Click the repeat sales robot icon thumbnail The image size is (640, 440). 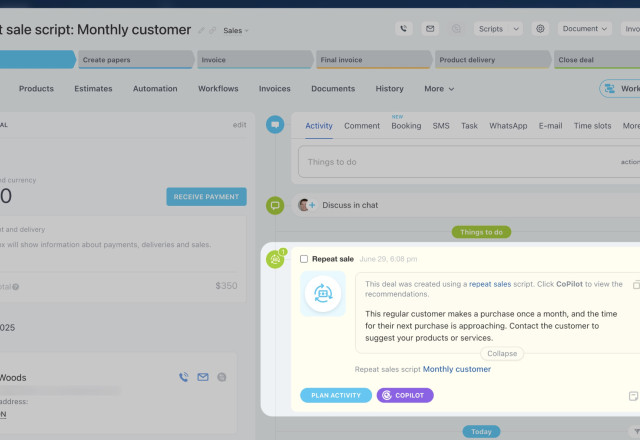[323, 293]
